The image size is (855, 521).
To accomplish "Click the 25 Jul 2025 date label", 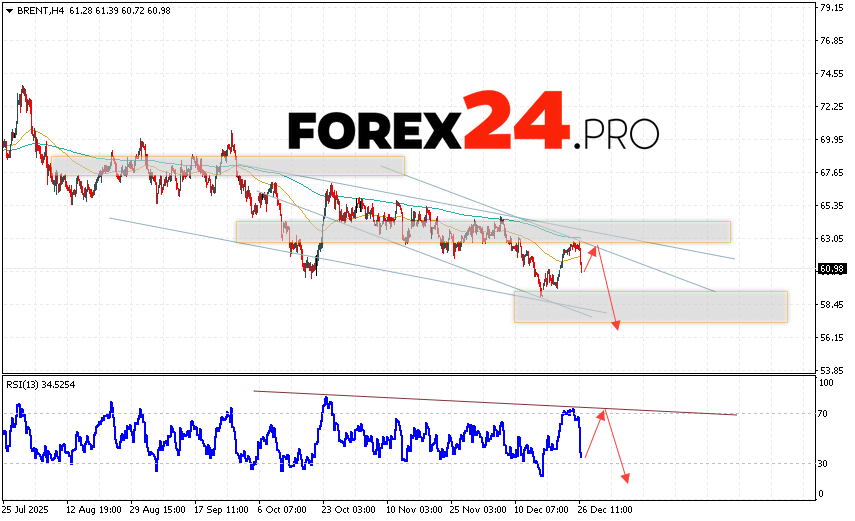I will 27,508.
